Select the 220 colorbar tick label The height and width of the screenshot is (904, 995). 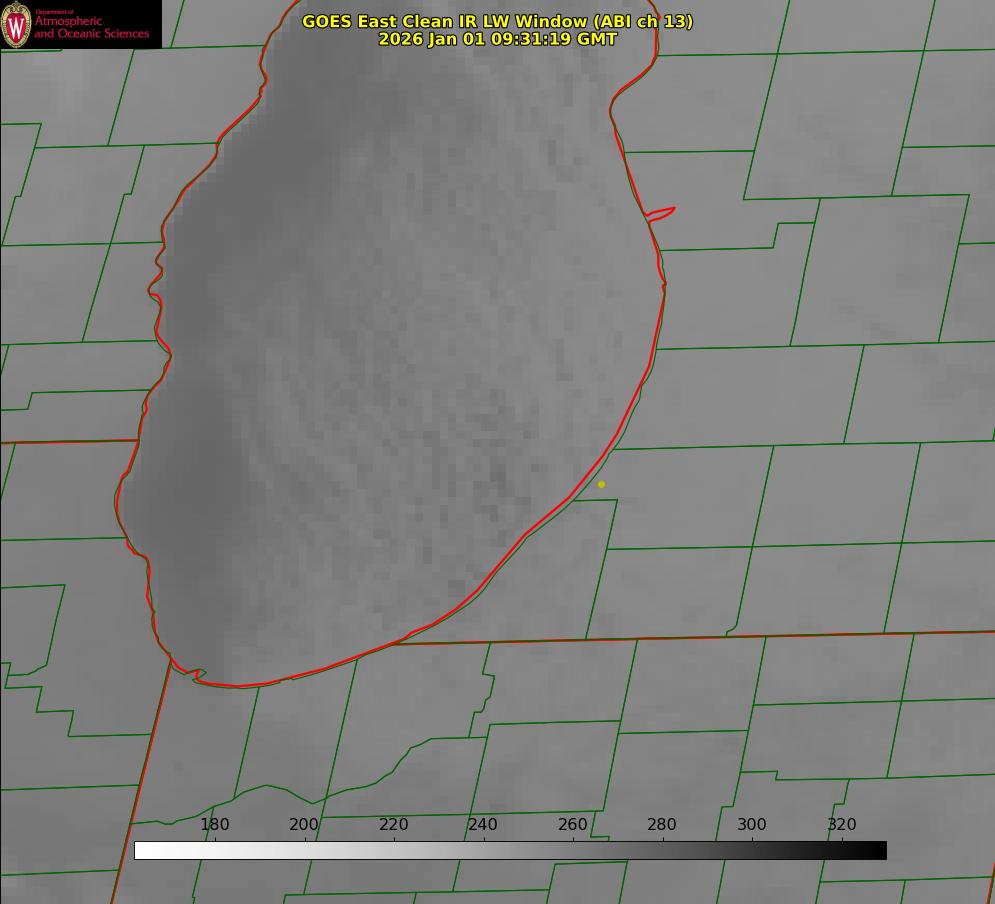point(394,825)
